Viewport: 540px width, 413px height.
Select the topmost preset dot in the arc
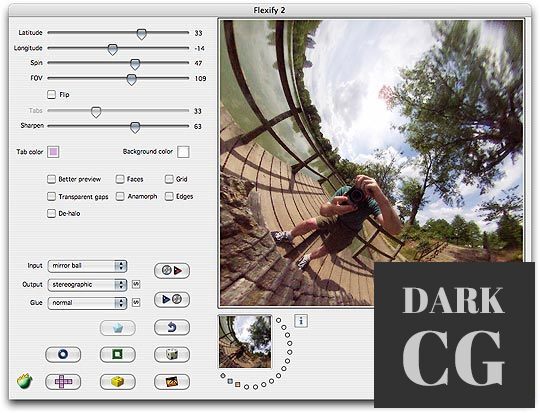pyautogui.click(x=278, y=320)
